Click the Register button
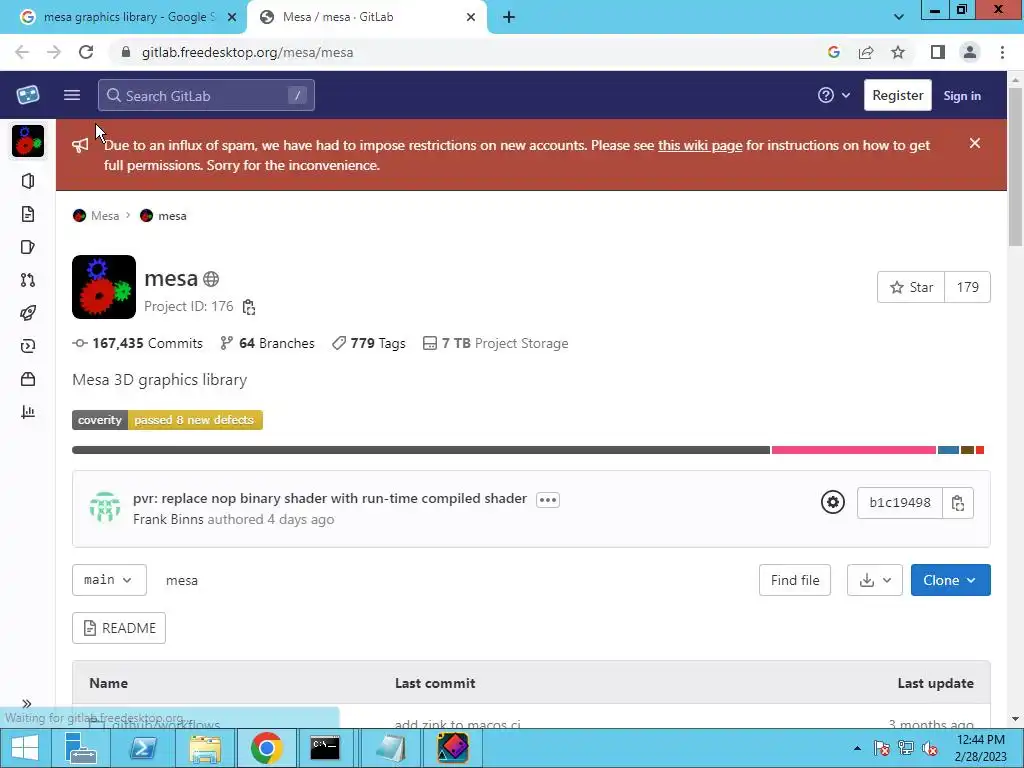 click(x=897, y=95)
